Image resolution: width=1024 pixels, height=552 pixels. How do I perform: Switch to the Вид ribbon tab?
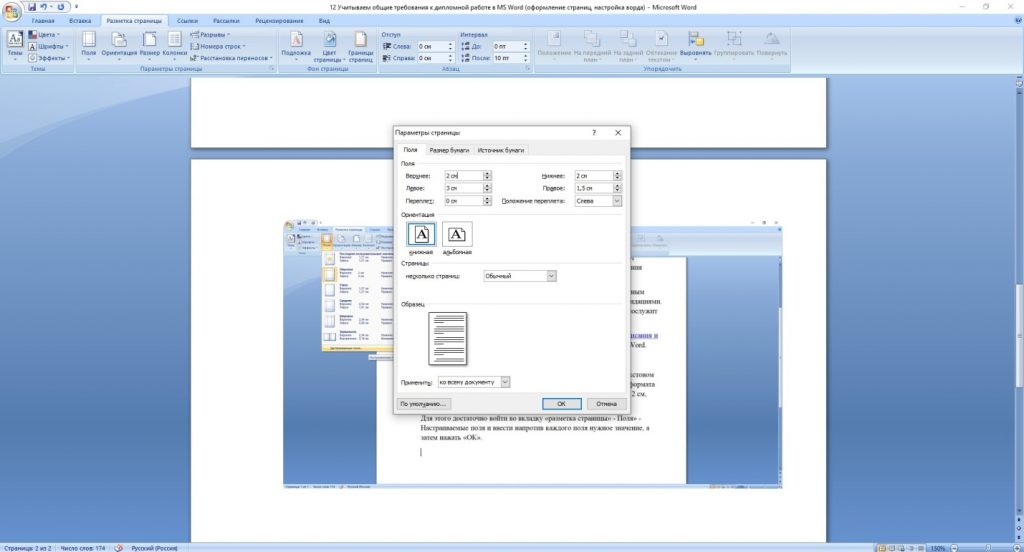pyautogui.click(x=324, y=21)
